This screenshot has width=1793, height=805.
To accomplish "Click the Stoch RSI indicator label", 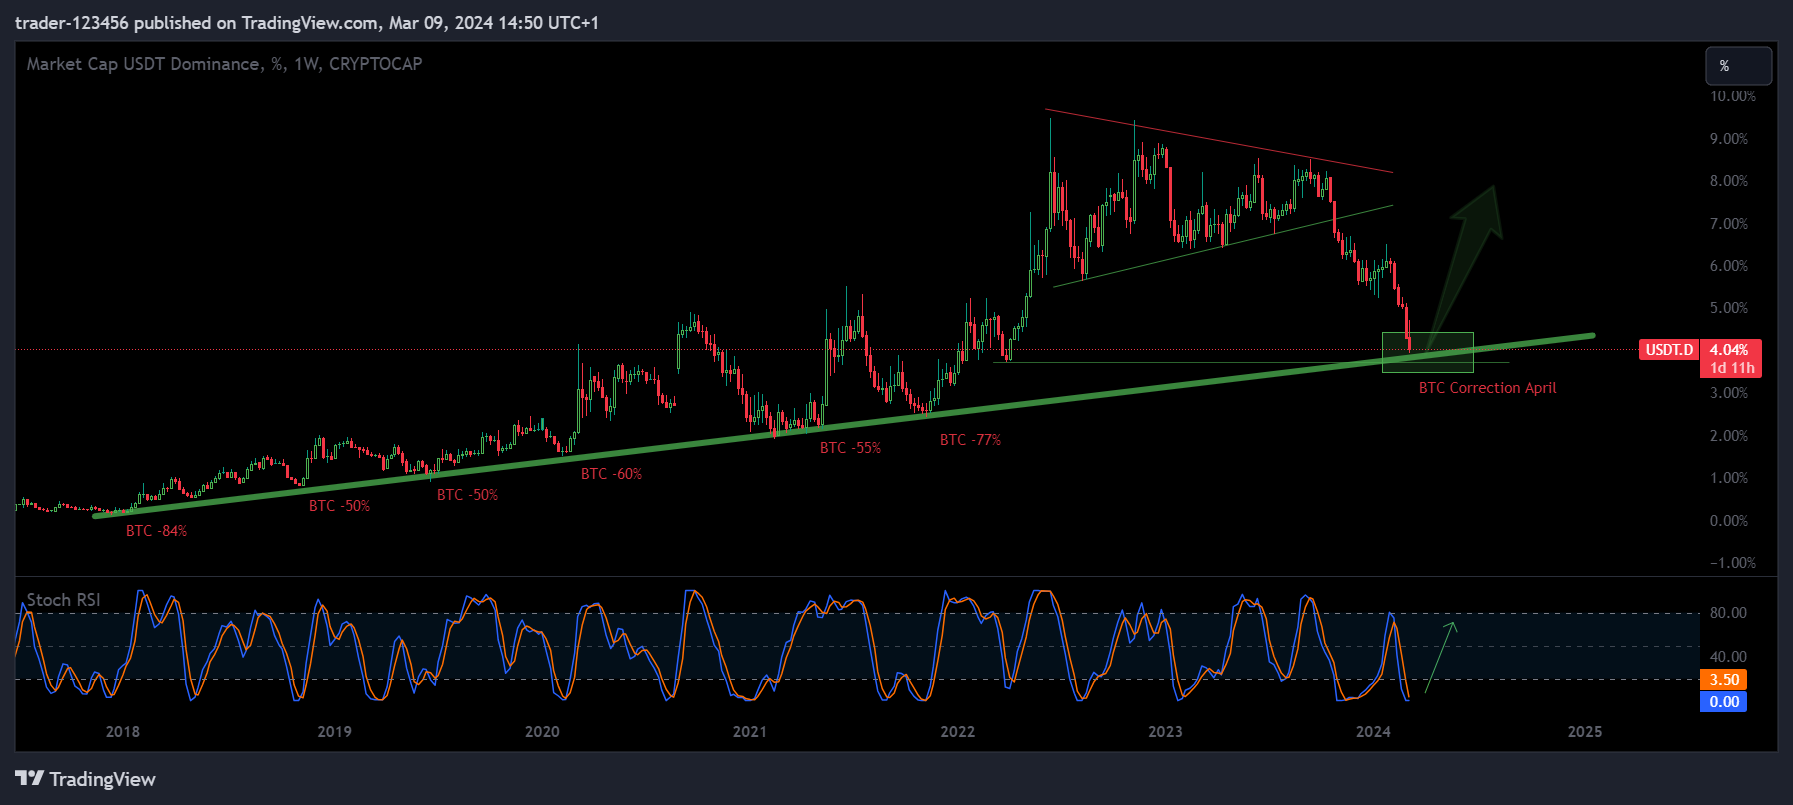I will click(63, 600).
